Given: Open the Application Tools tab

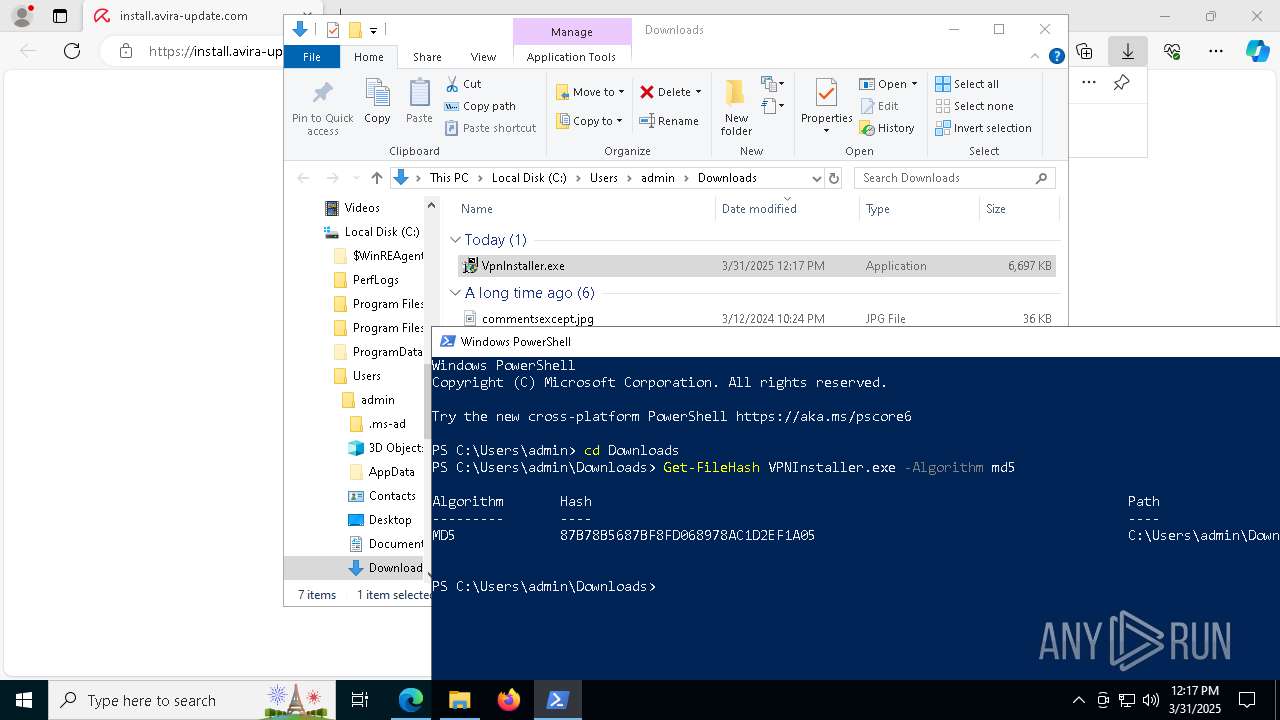Looking at the screenshot, I should tap(571, 57).
